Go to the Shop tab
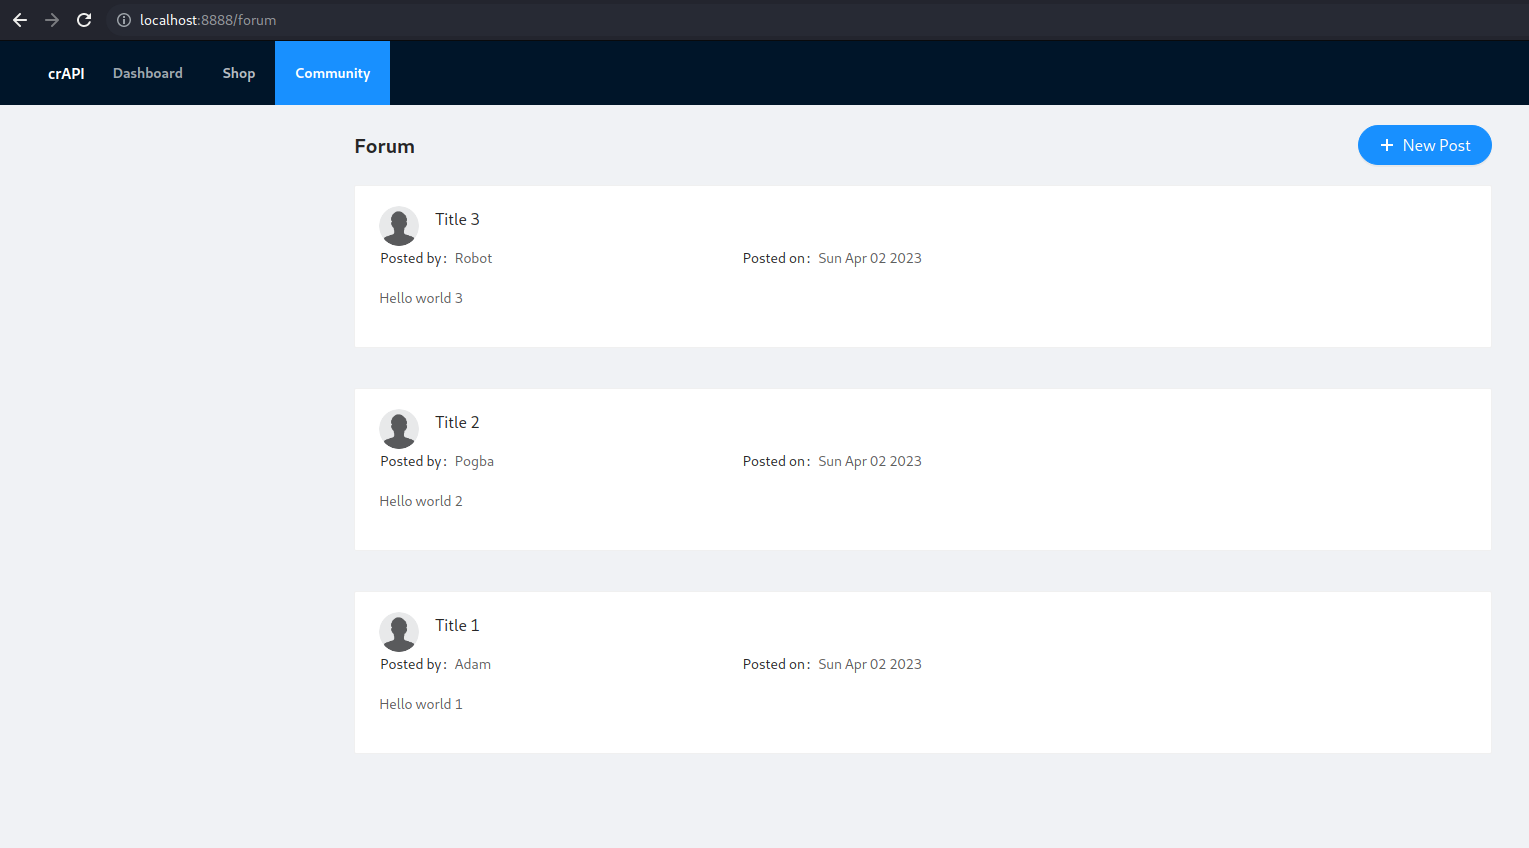Screen dimensions: 1529x848 [x=239, y=73]
